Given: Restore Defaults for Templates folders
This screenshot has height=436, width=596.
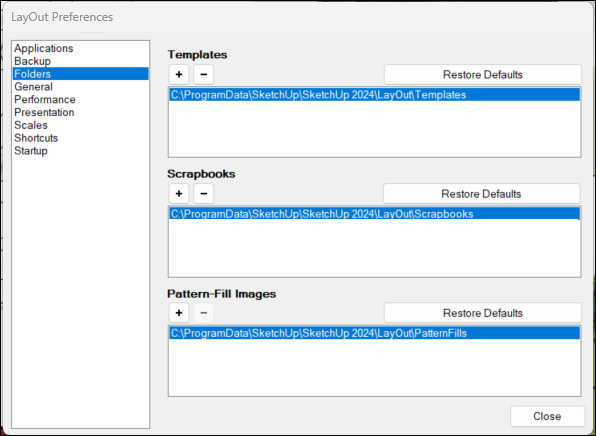Looking at the screenshot, I should pos(483,75).
